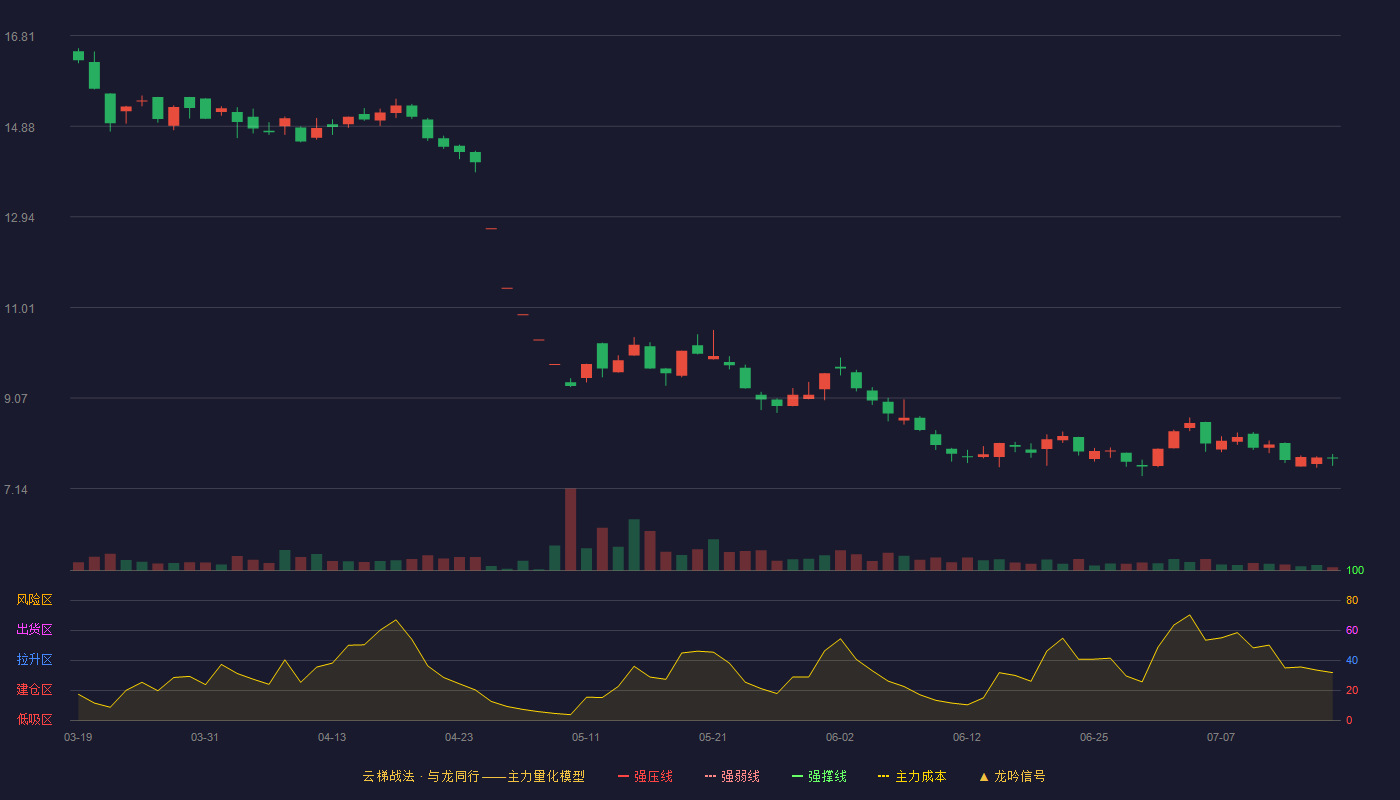Click the 03-31 date label

coord(205,737)
